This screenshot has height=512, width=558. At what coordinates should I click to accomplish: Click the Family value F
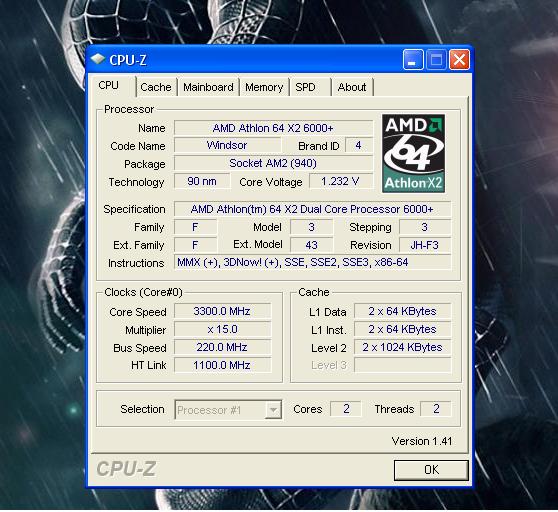195,227
